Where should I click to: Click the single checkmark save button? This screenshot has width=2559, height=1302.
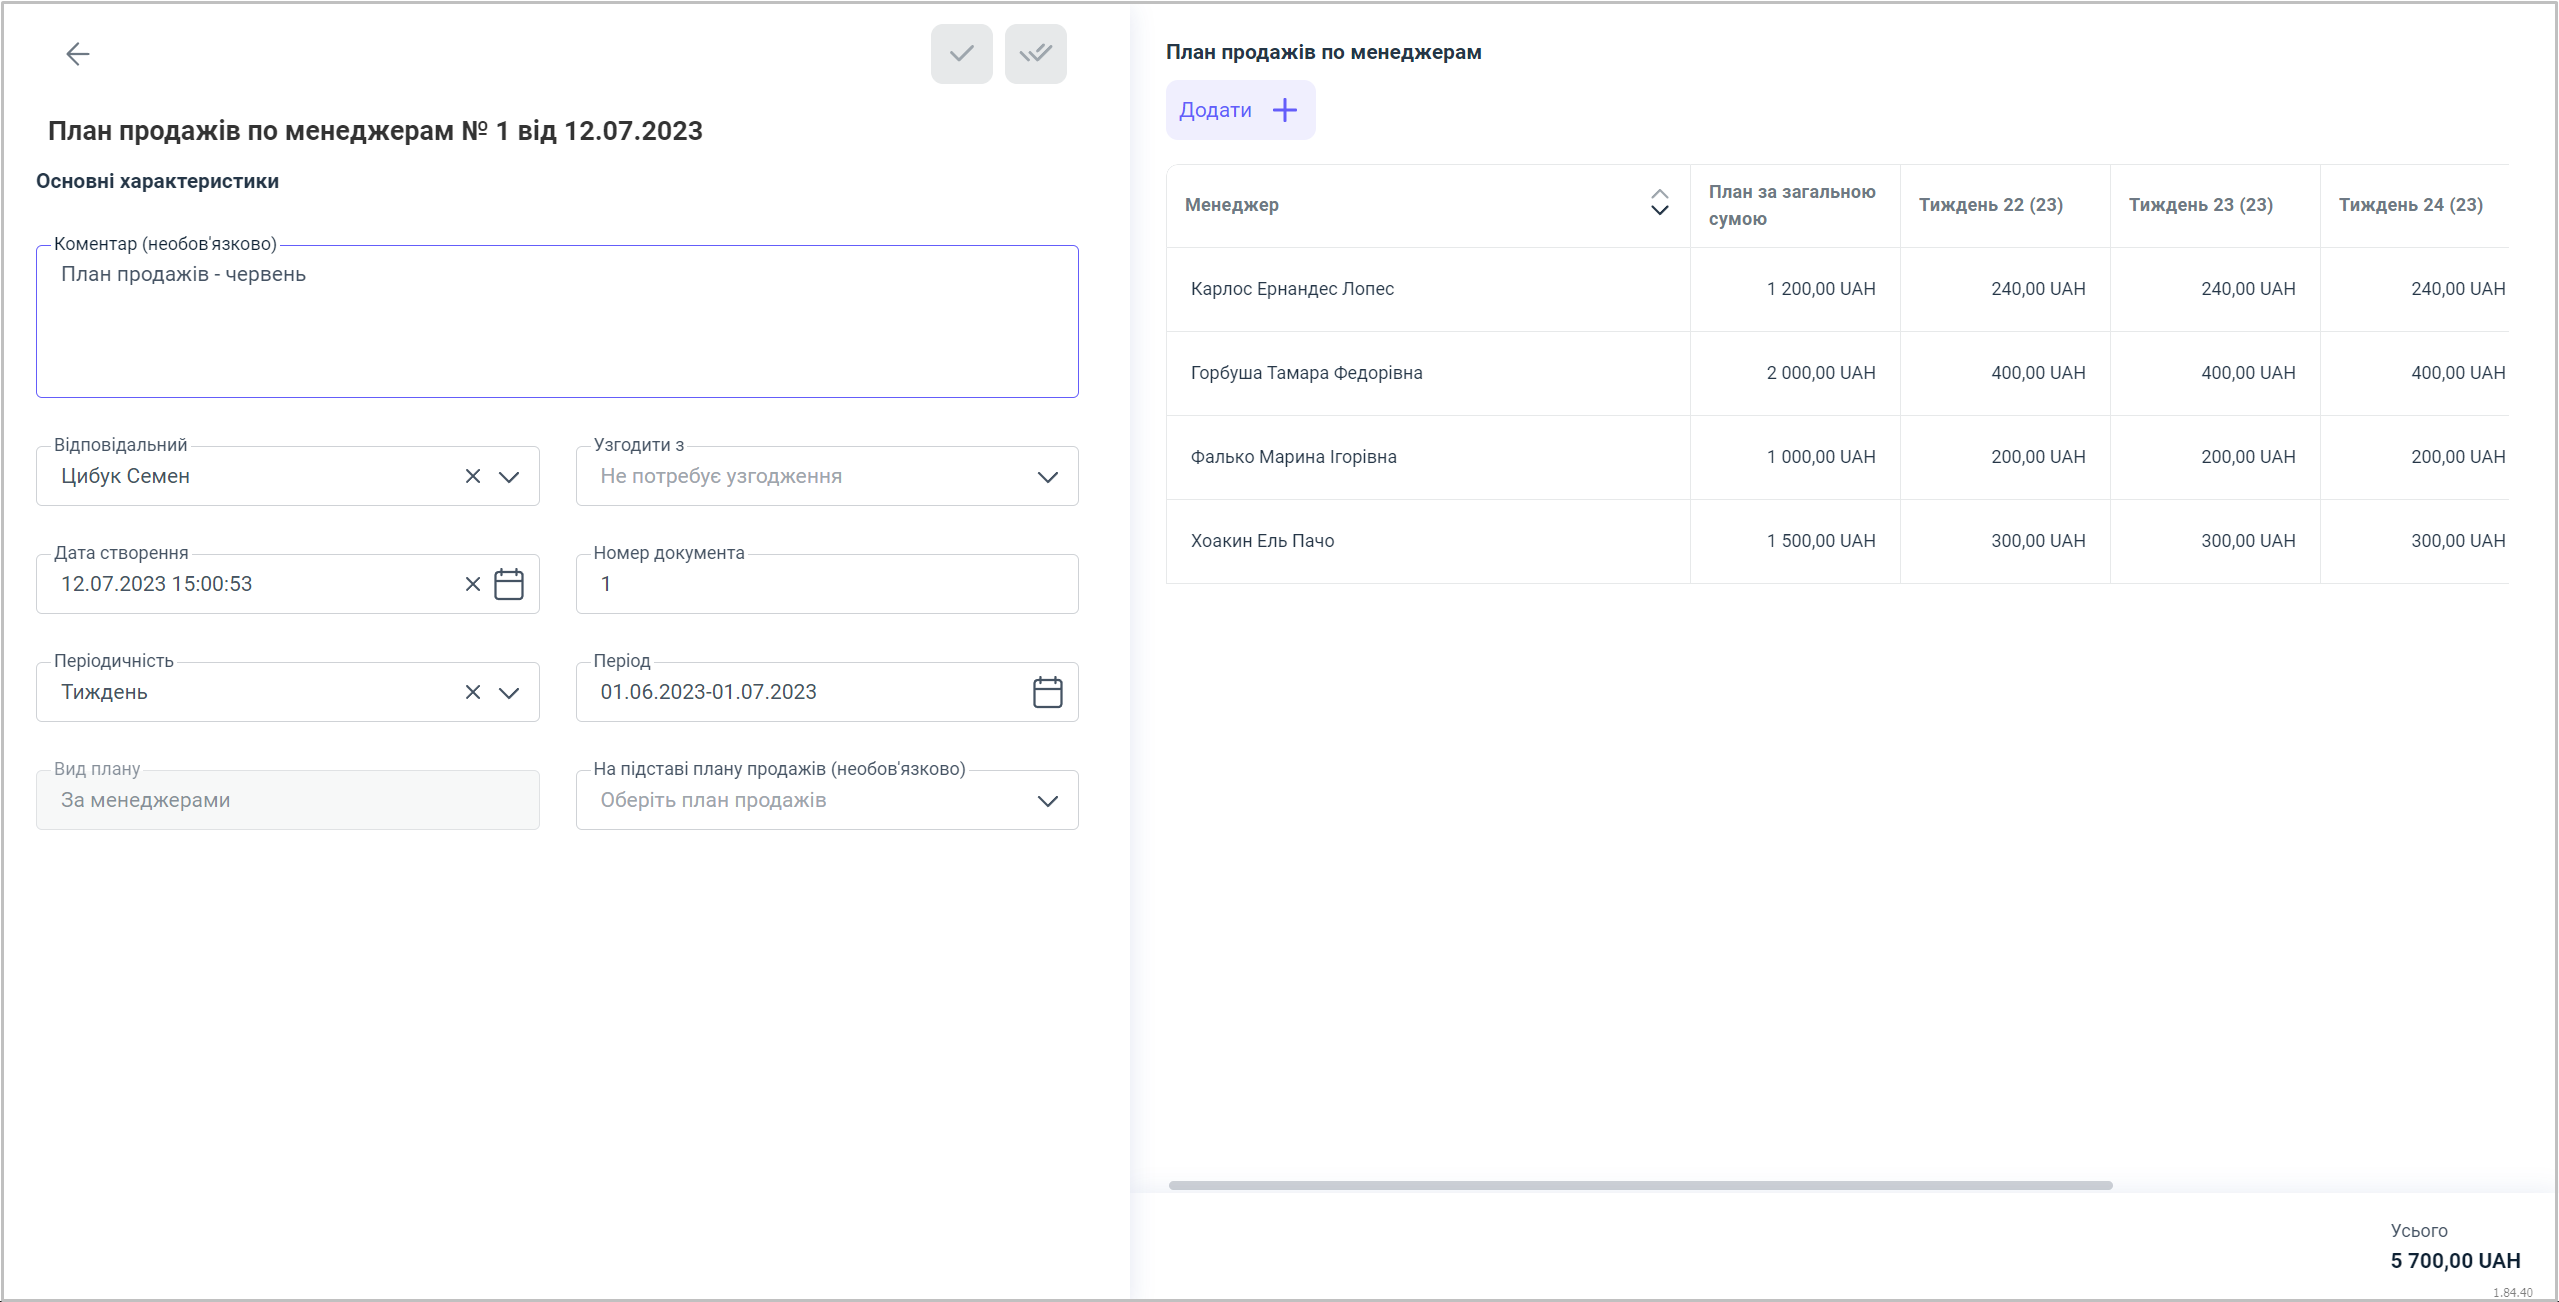961,54
